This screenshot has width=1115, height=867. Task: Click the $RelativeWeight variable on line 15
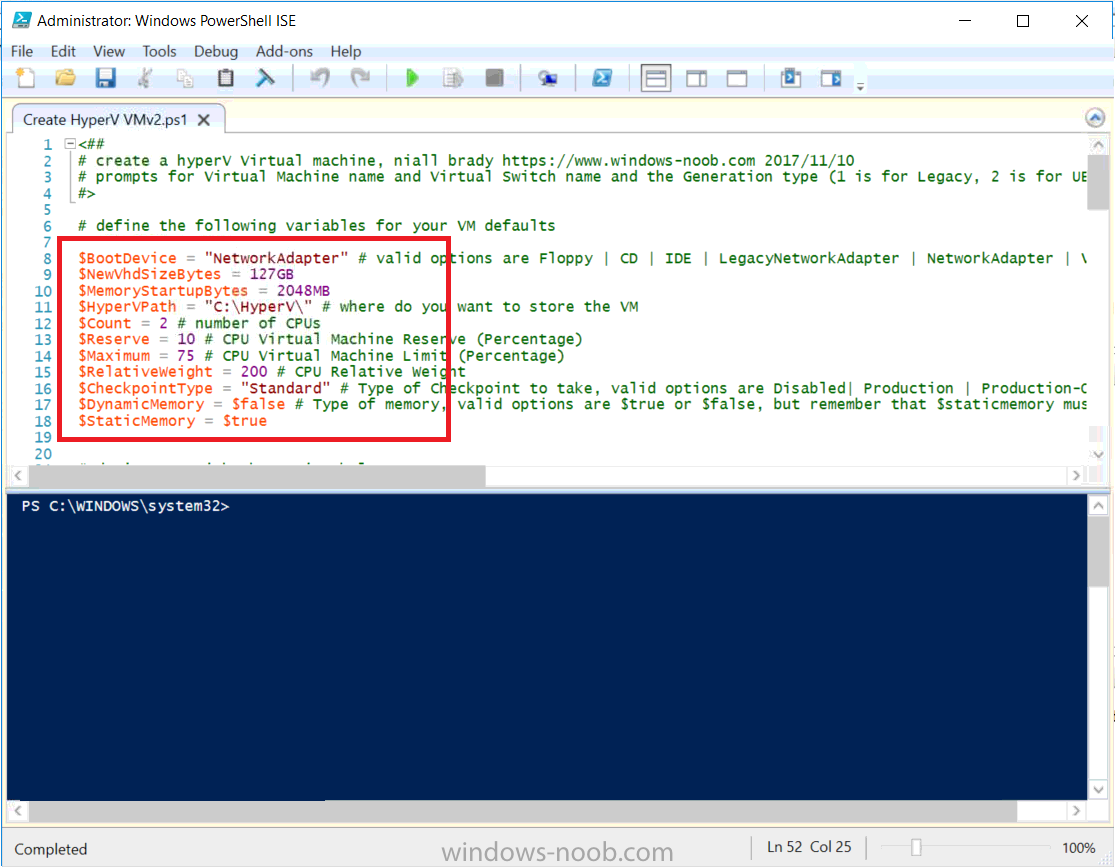[x=145, y=372]
